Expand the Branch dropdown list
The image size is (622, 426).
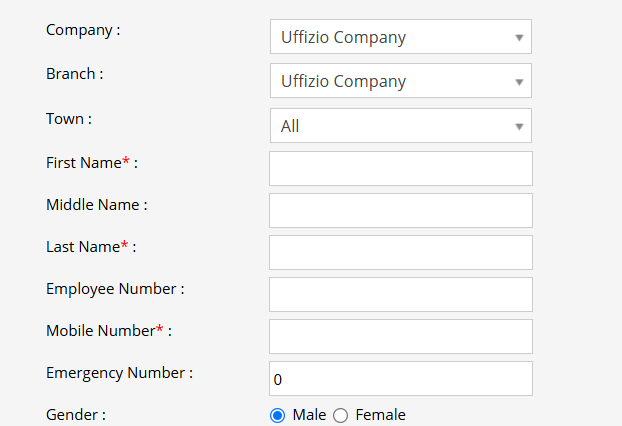tap(400, 81)
